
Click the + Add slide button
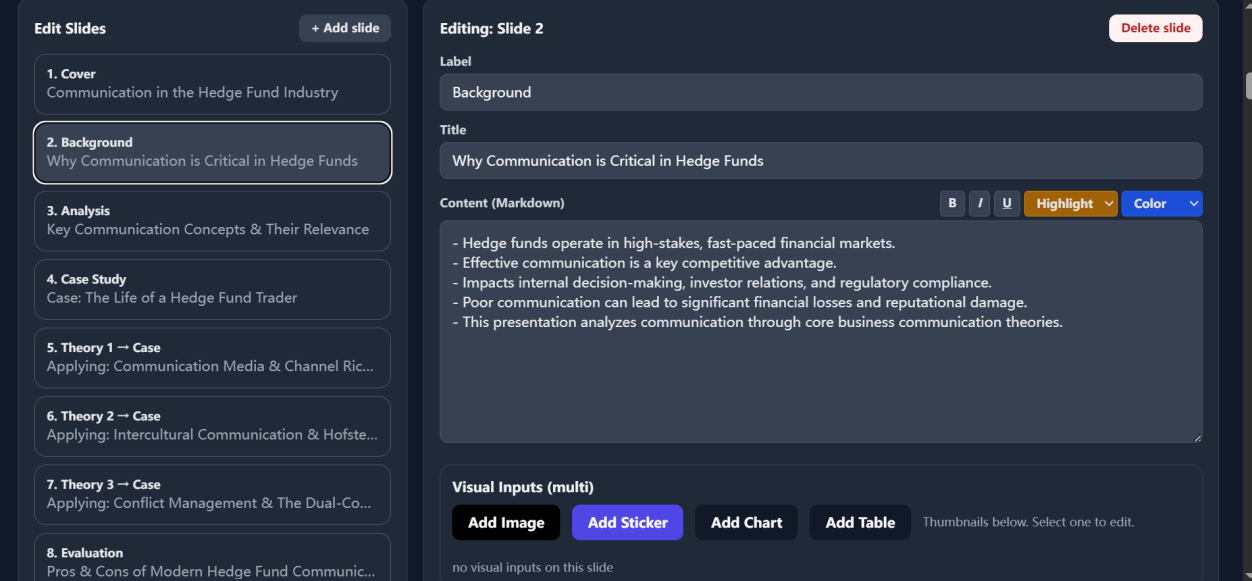pyautogui.click(x=345, y=28)
